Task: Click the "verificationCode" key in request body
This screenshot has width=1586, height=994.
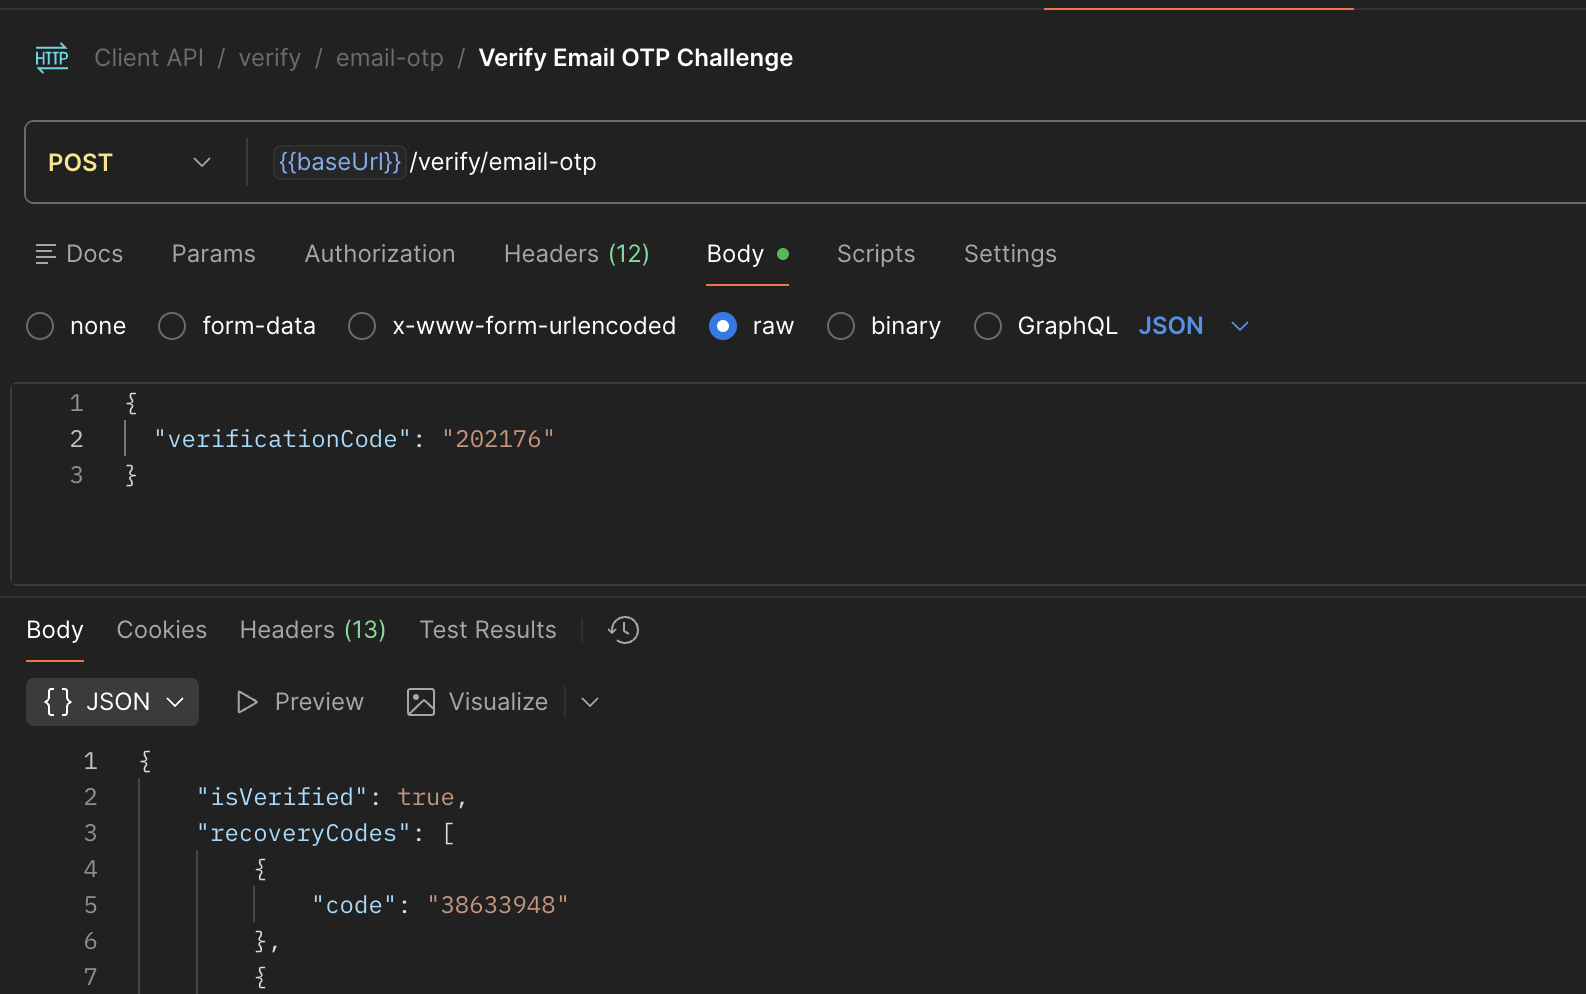Action: tap(282, 439)
